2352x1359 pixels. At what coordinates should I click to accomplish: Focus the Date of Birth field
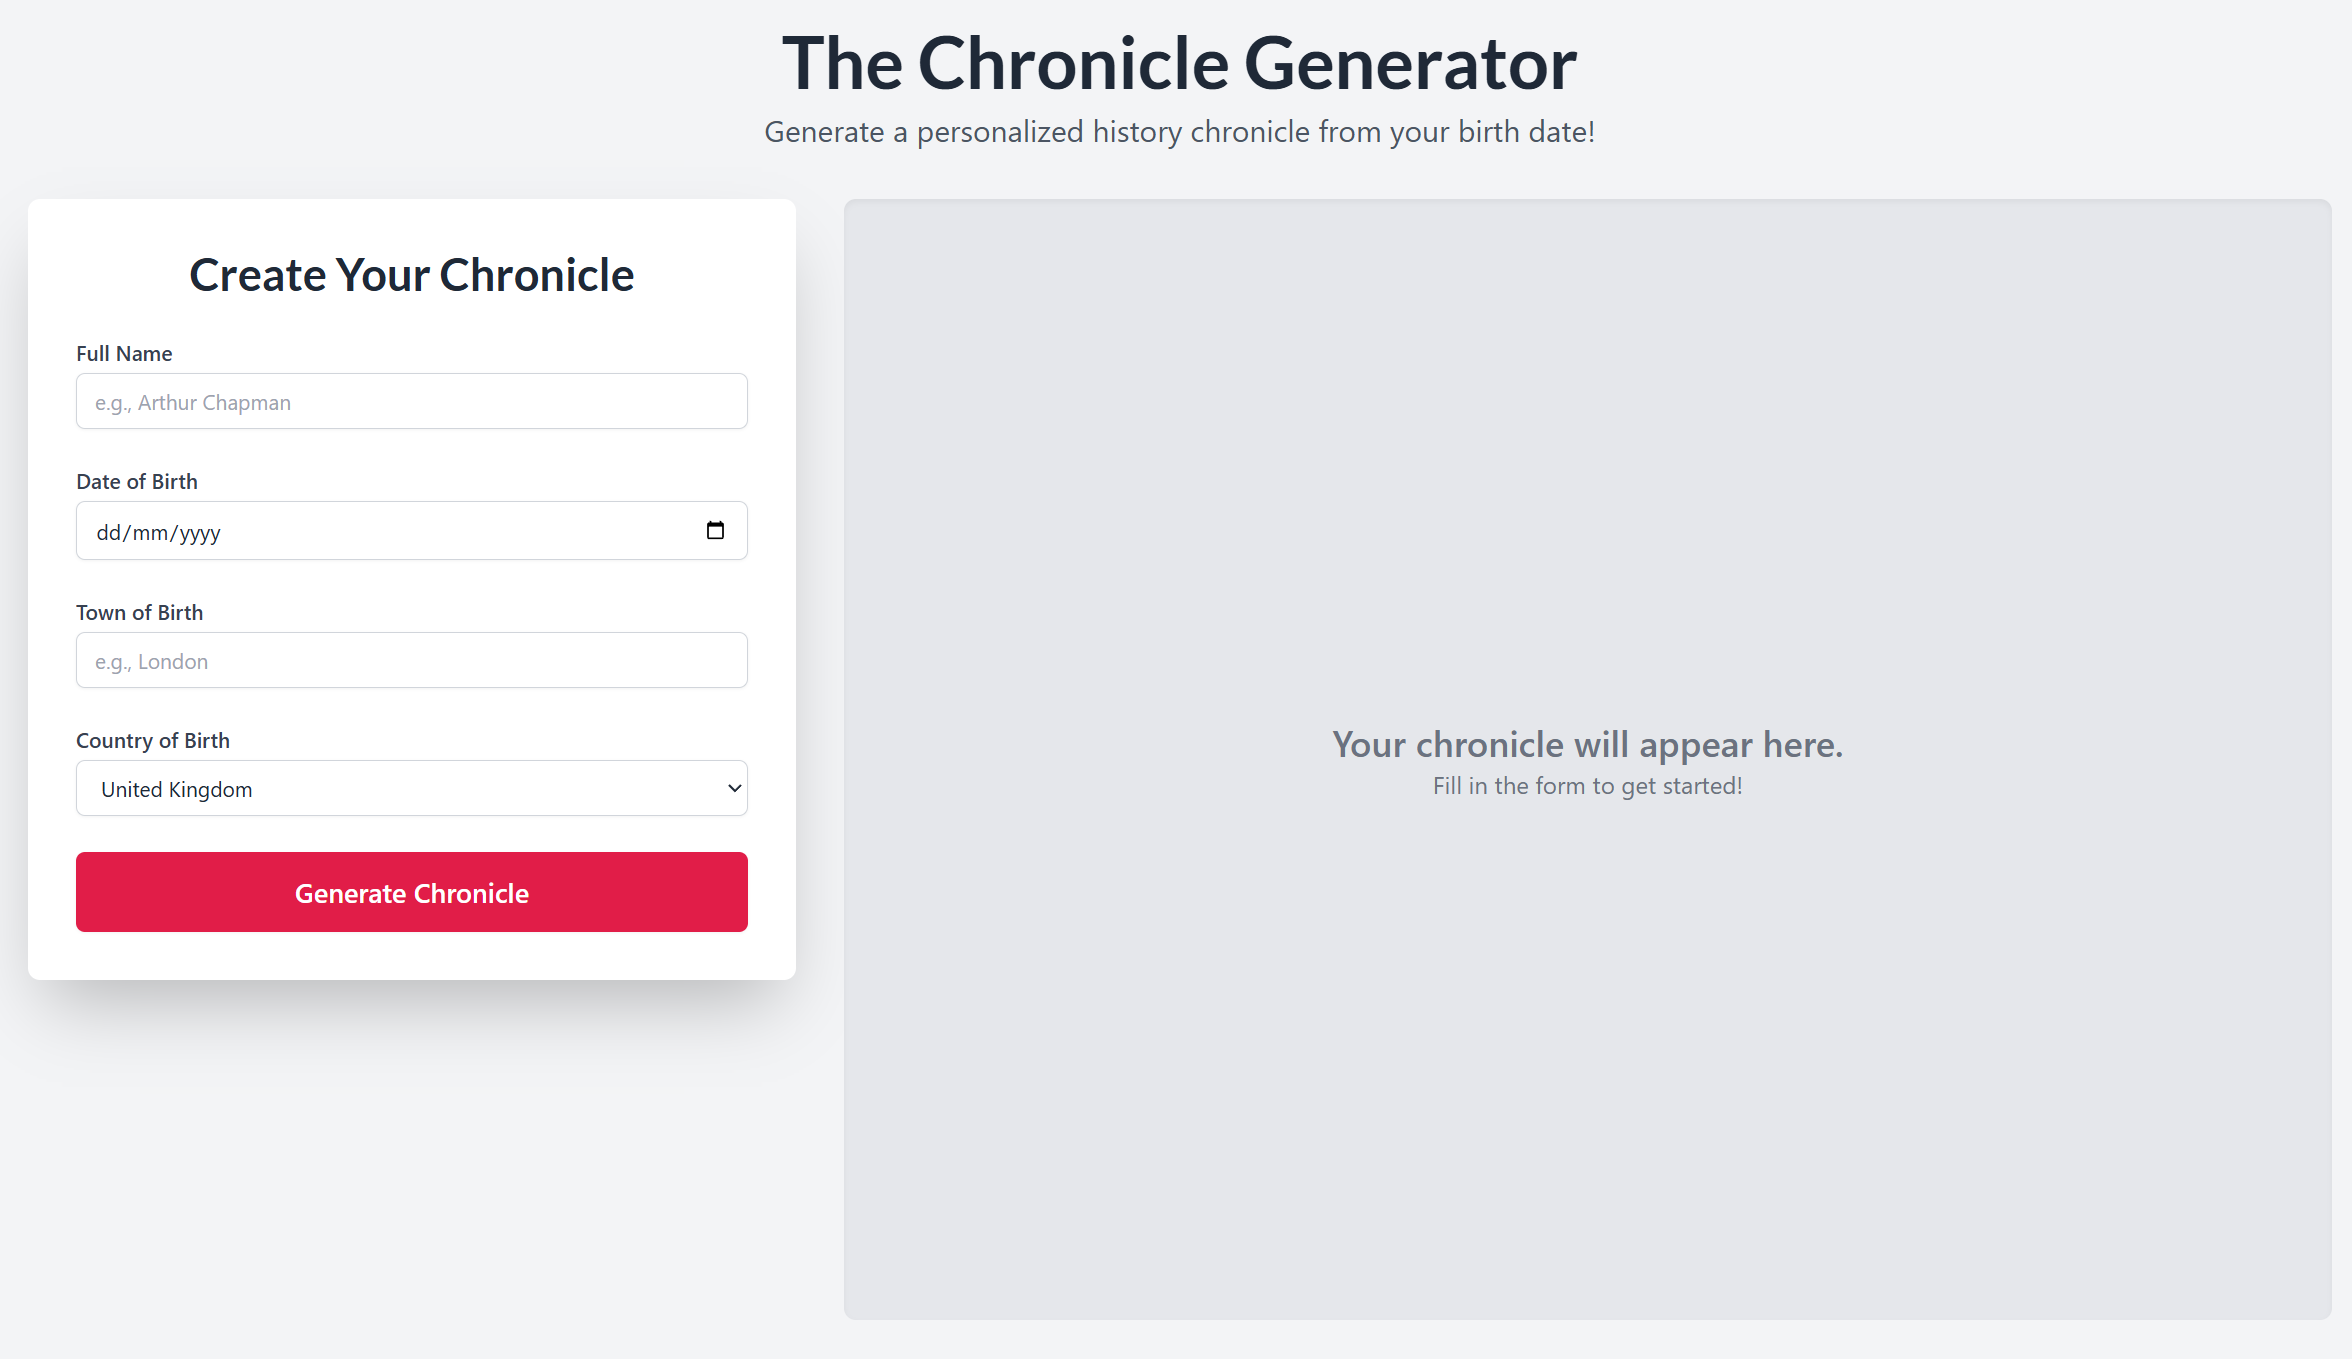click(x=350, y=531)
